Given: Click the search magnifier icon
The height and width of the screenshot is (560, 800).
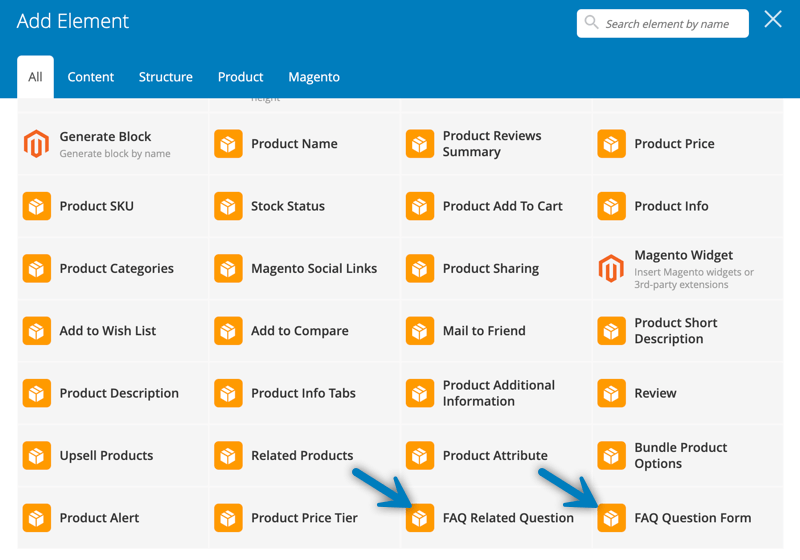Looking at the screenshot, I should click(591, 22).
